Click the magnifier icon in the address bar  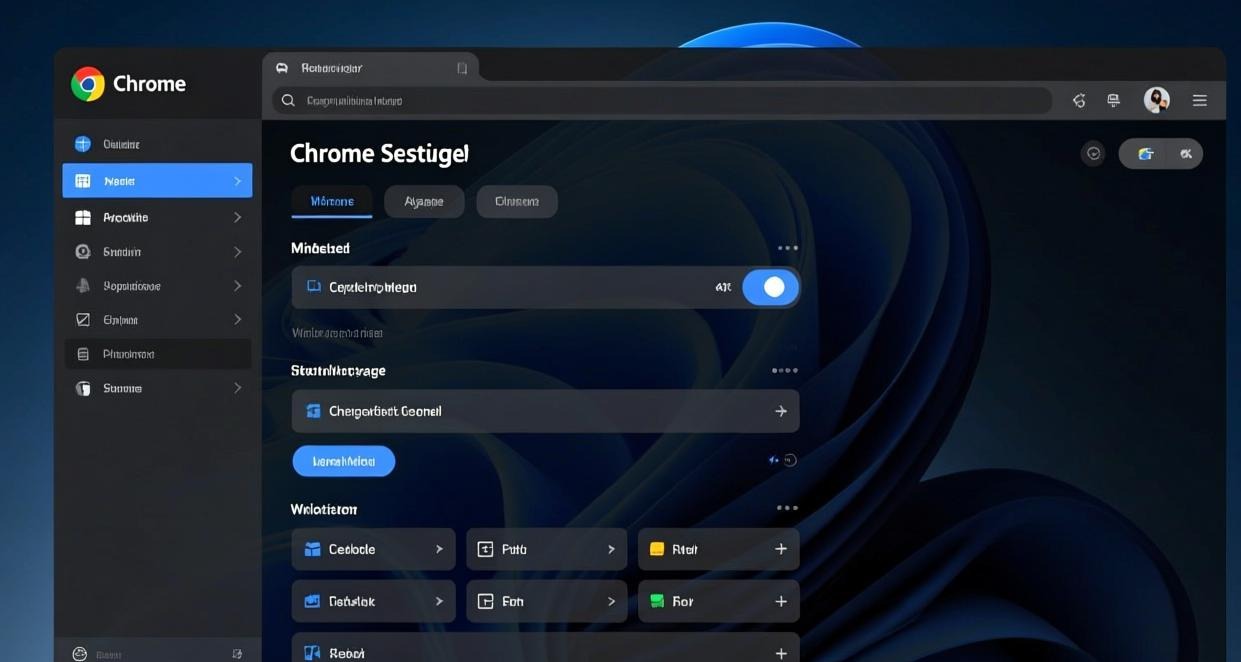288,100
